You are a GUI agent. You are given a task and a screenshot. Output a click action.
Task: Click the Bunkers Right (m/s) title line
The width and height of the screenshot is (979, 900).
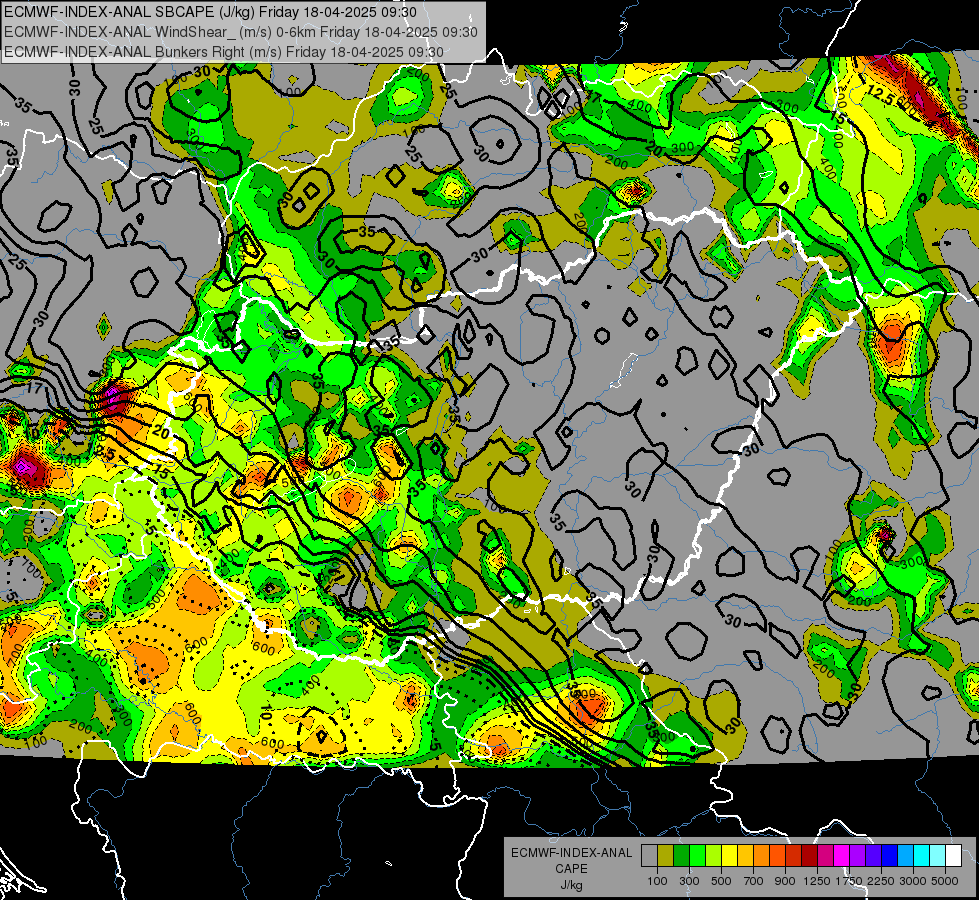224,52
